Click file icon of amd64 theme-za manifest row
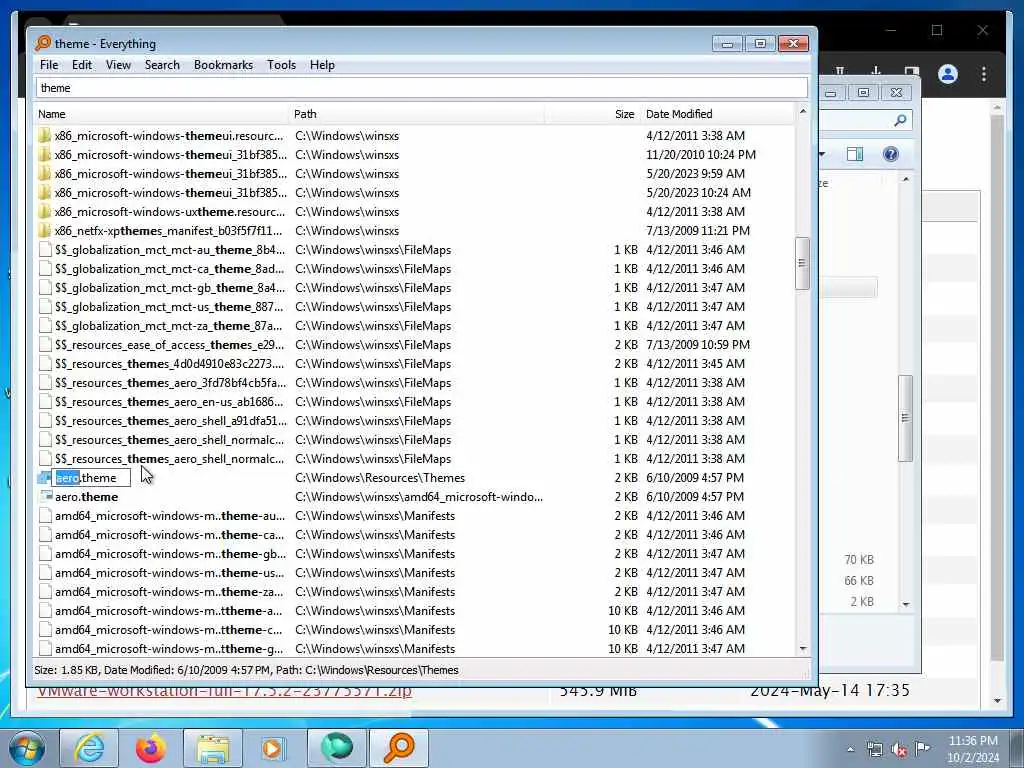This screenshot has height=768, width=1024. coord(45,592)
